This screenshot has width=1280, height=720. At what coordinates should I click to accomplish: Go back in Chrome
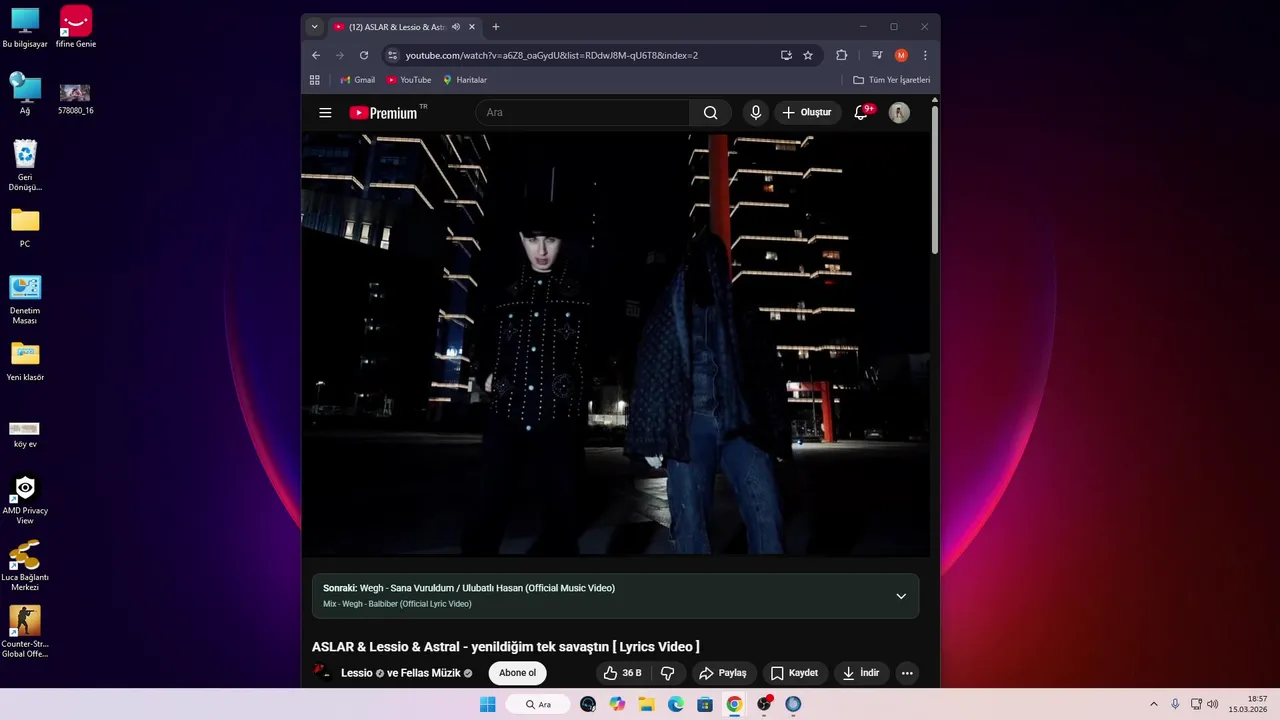pyautogui.click(x=316, y=55)
